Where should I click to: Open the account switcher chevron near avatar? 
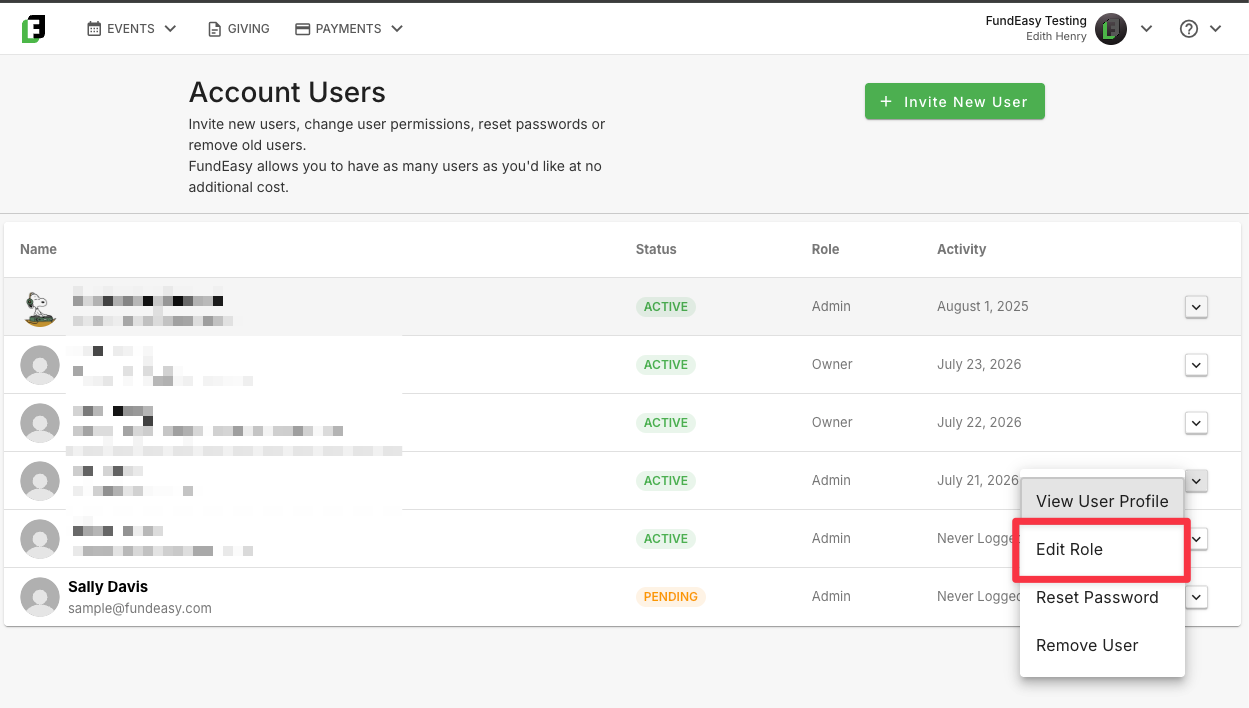point(1147,29)
